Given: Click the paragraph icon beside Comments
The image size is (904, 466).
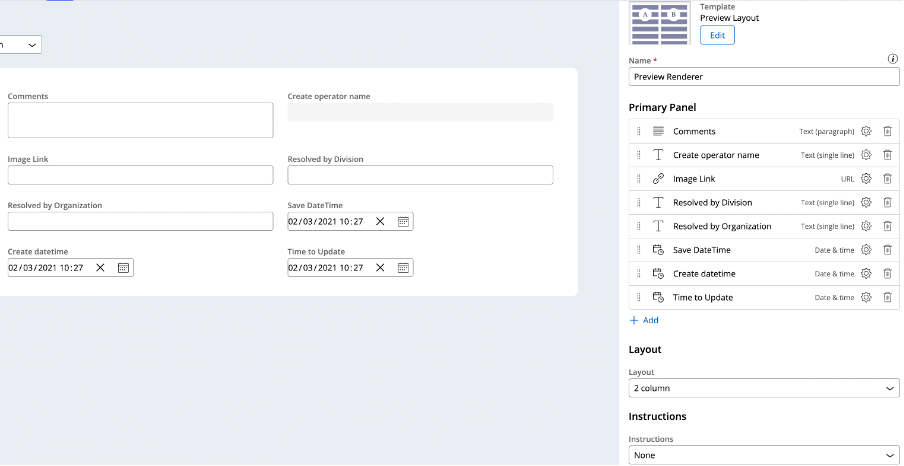Looking at the screenshot, I should pos(658,131).
